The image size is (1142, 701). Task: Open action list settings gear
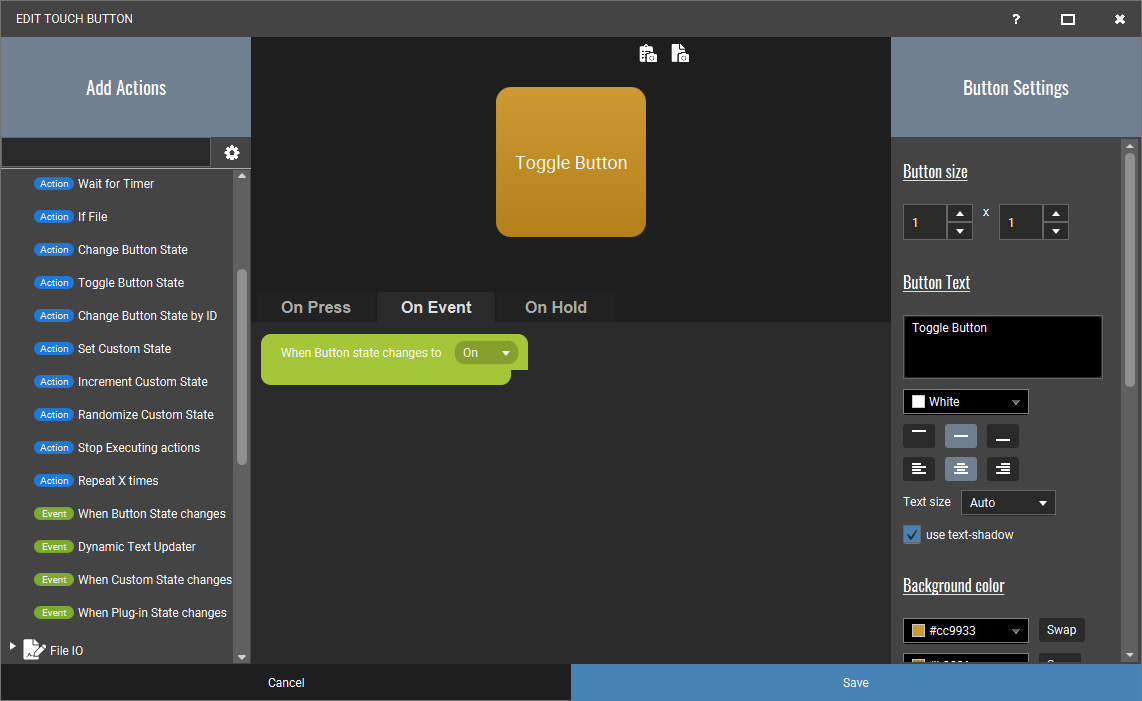pyautogui.click(x=232, y=152)
